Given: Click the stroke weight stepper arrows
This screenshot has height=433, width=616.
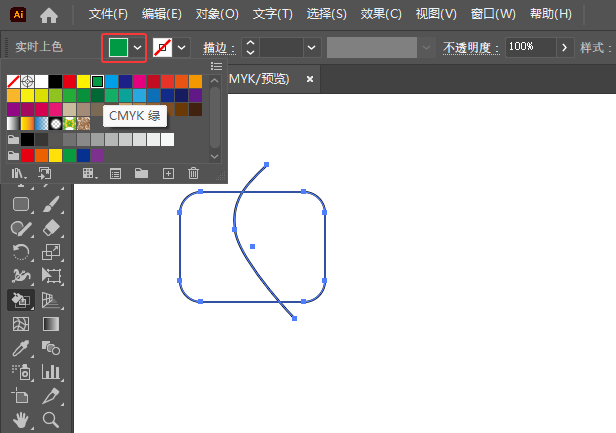Looking at the screenshot, I should (250, 48).
